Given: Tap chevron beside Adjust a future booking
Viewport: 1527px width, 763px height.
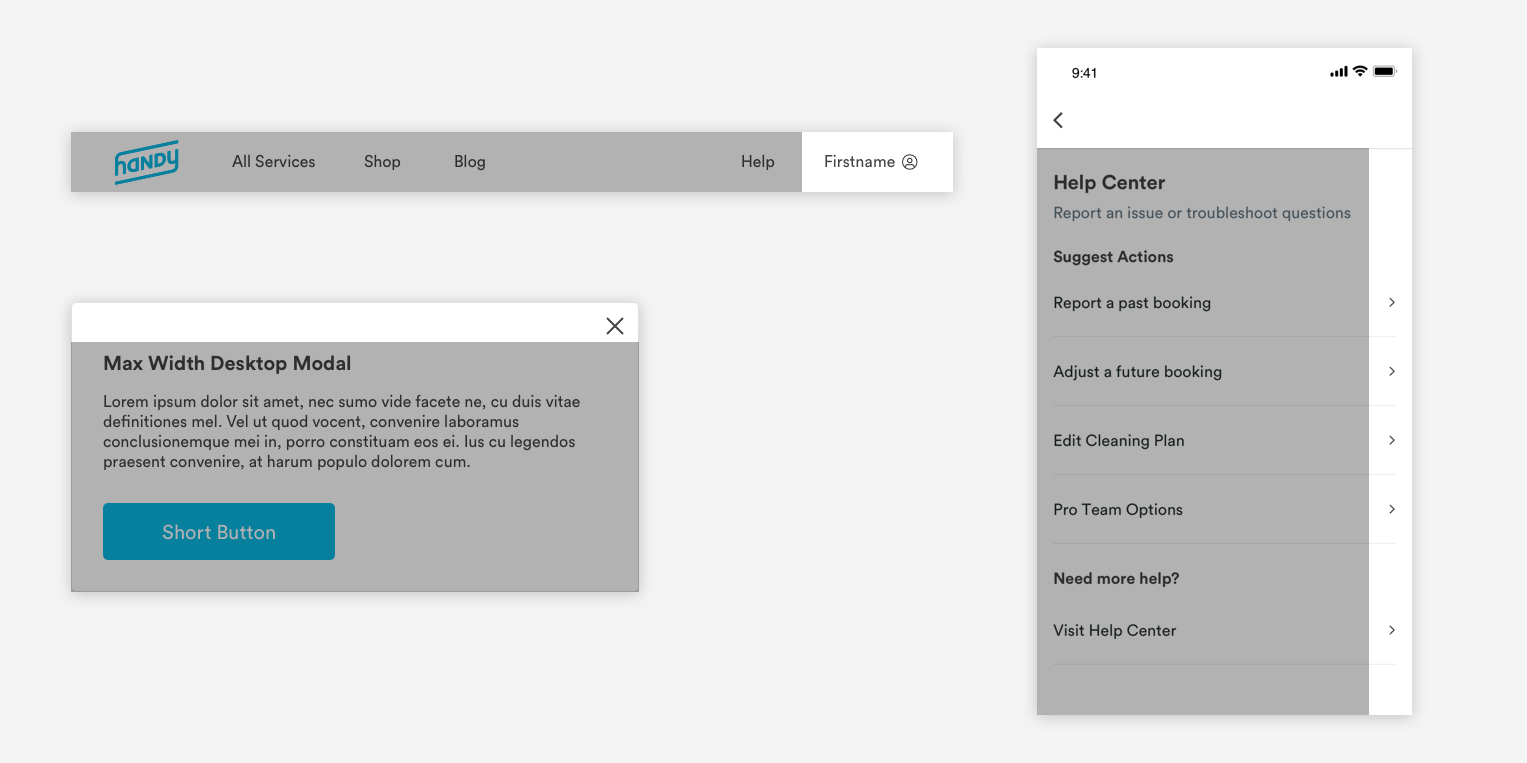Looking at the screenshot, I should point(1392,371).
